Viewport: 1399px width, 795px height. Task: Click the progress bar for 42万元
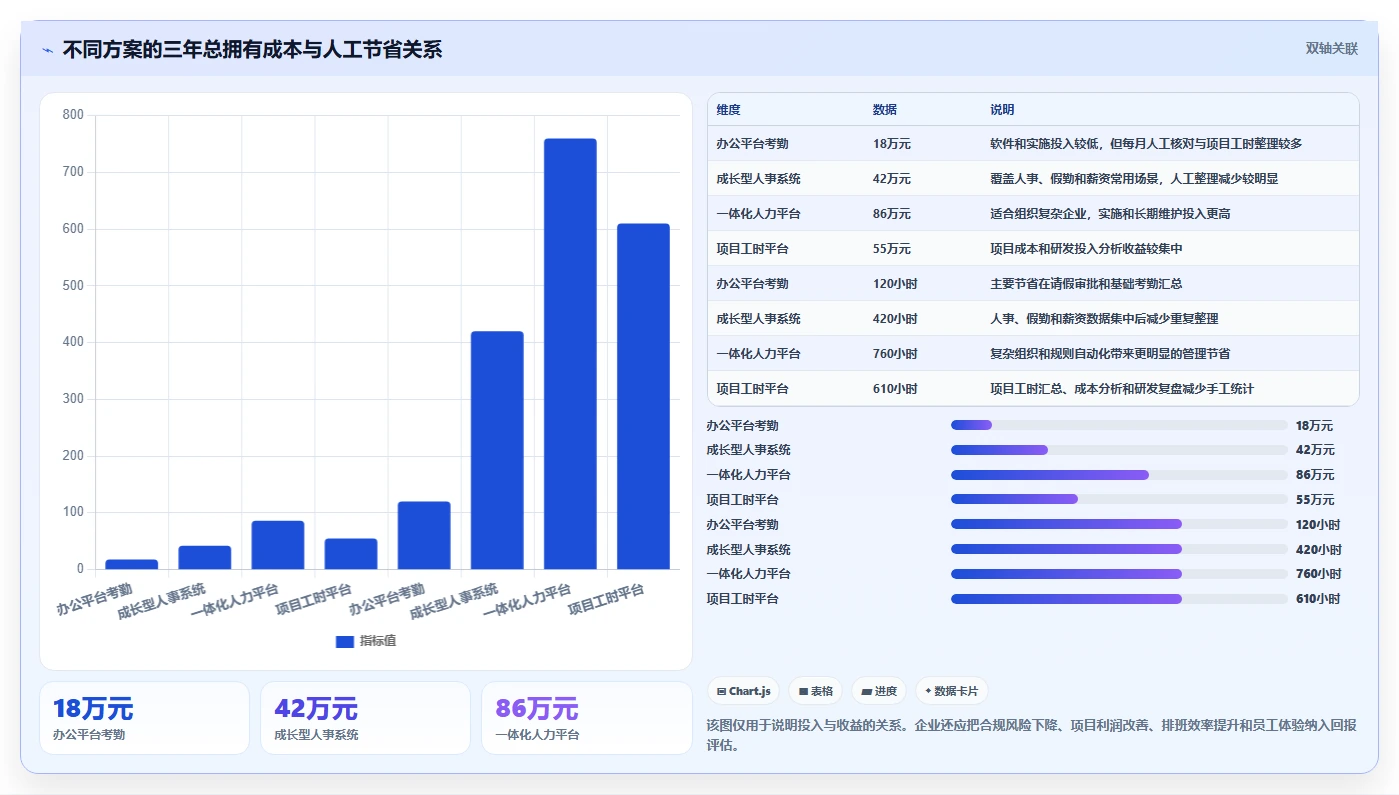coord(1119,450)
